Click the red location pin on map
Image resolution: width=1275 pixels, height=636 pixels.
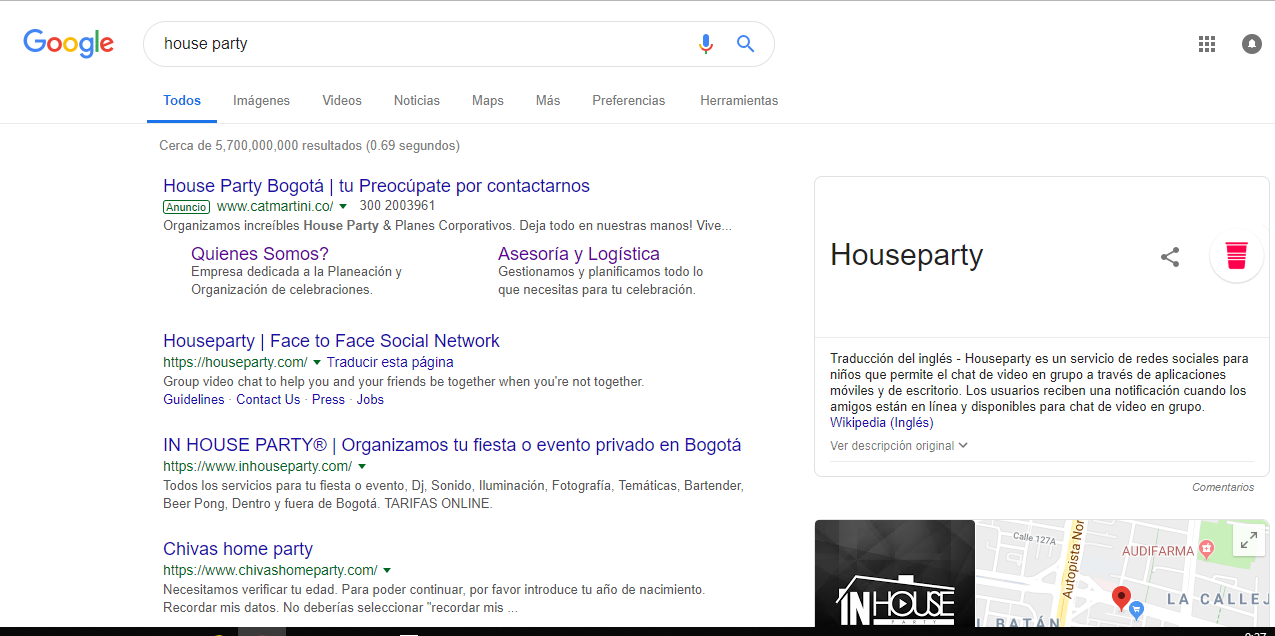[x=1121, y=597]
